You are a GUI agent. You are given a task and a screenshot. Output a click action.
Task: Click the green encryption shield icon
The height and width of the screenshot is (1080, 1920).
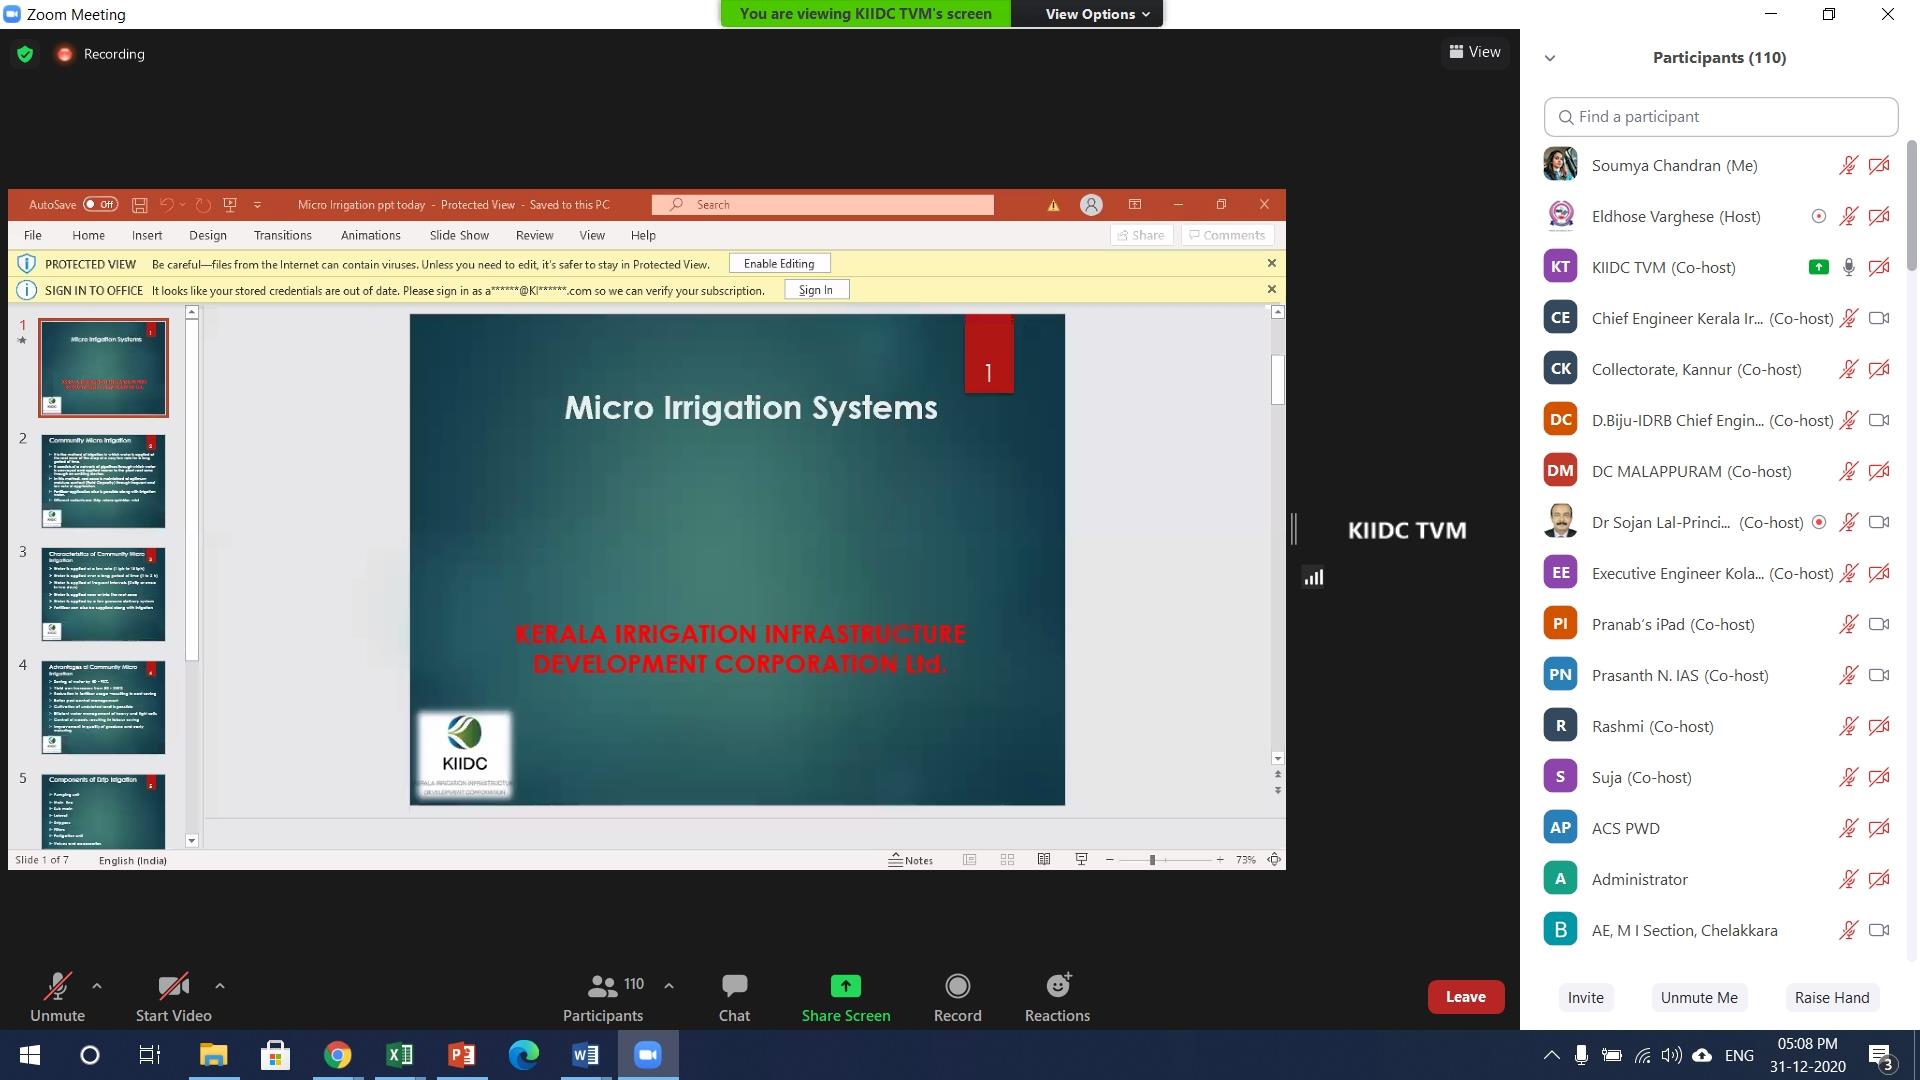(x=25, y=54)
